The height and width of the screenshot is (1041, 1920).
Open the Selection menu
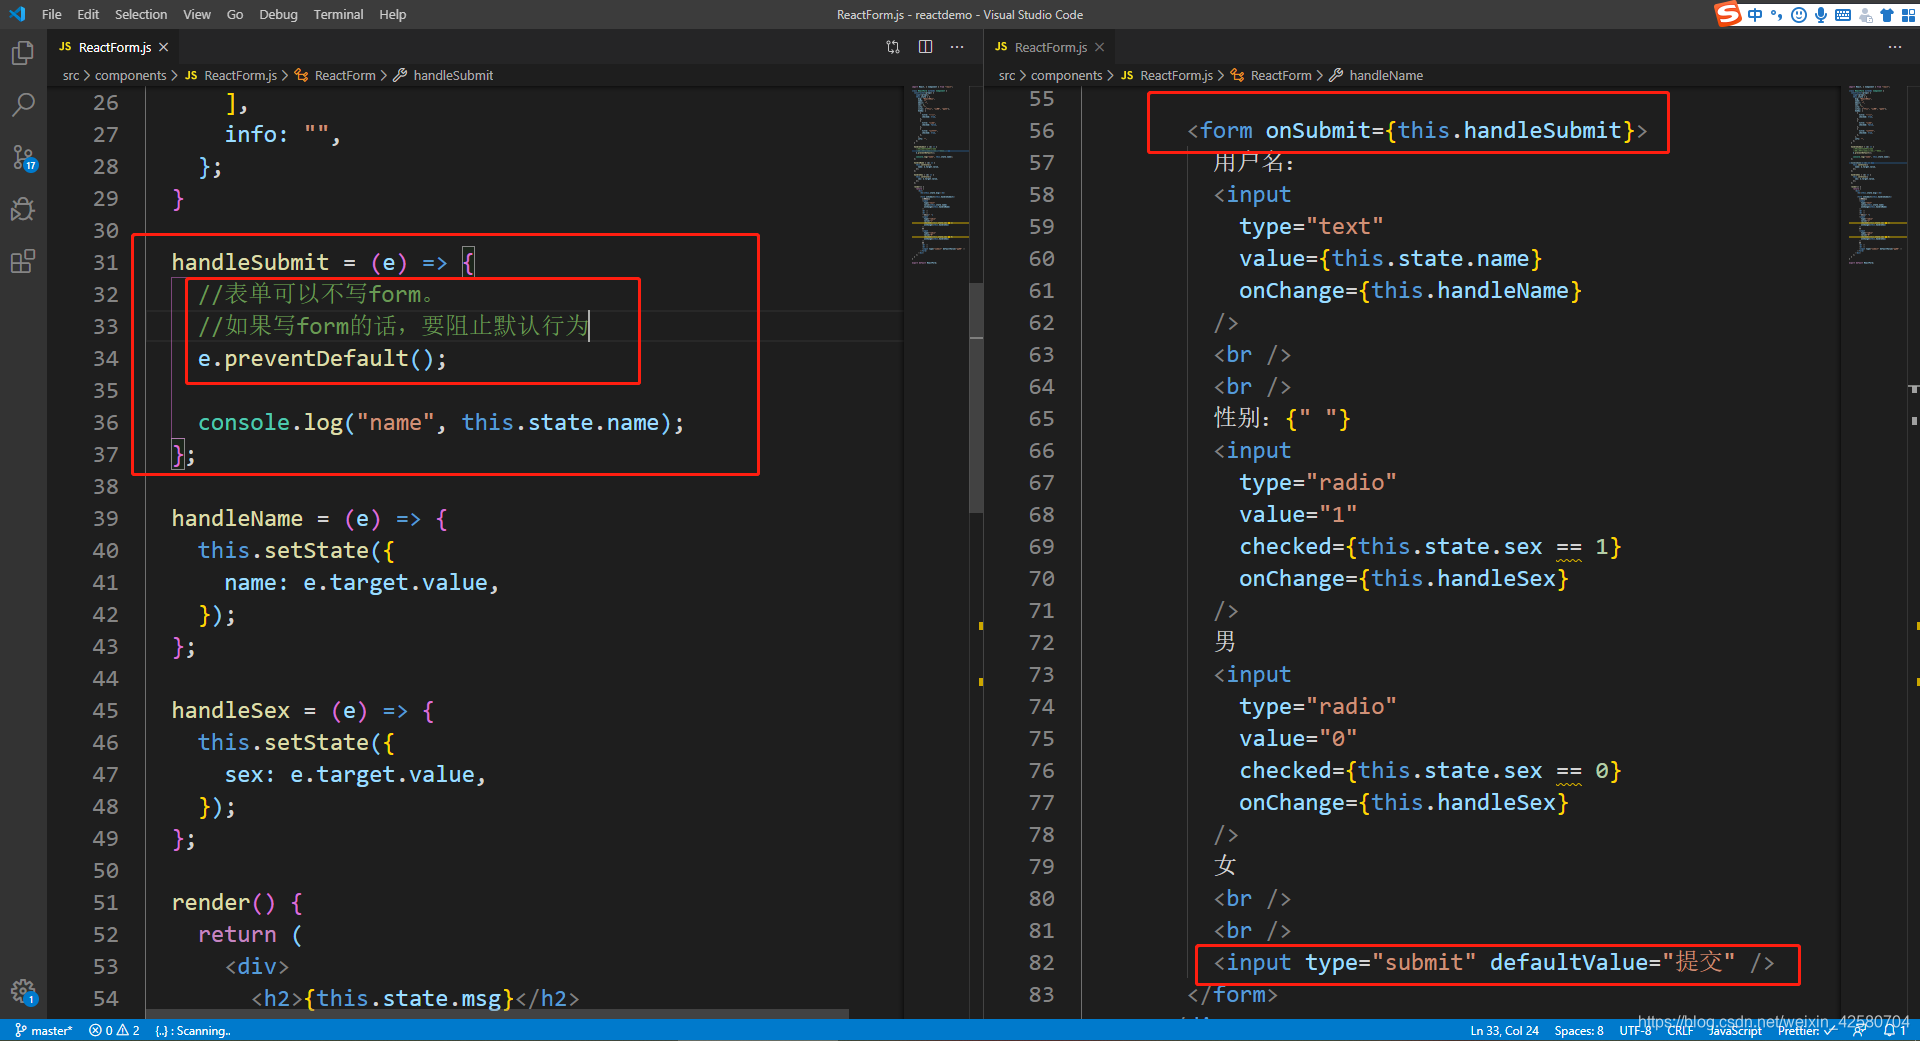141,14
